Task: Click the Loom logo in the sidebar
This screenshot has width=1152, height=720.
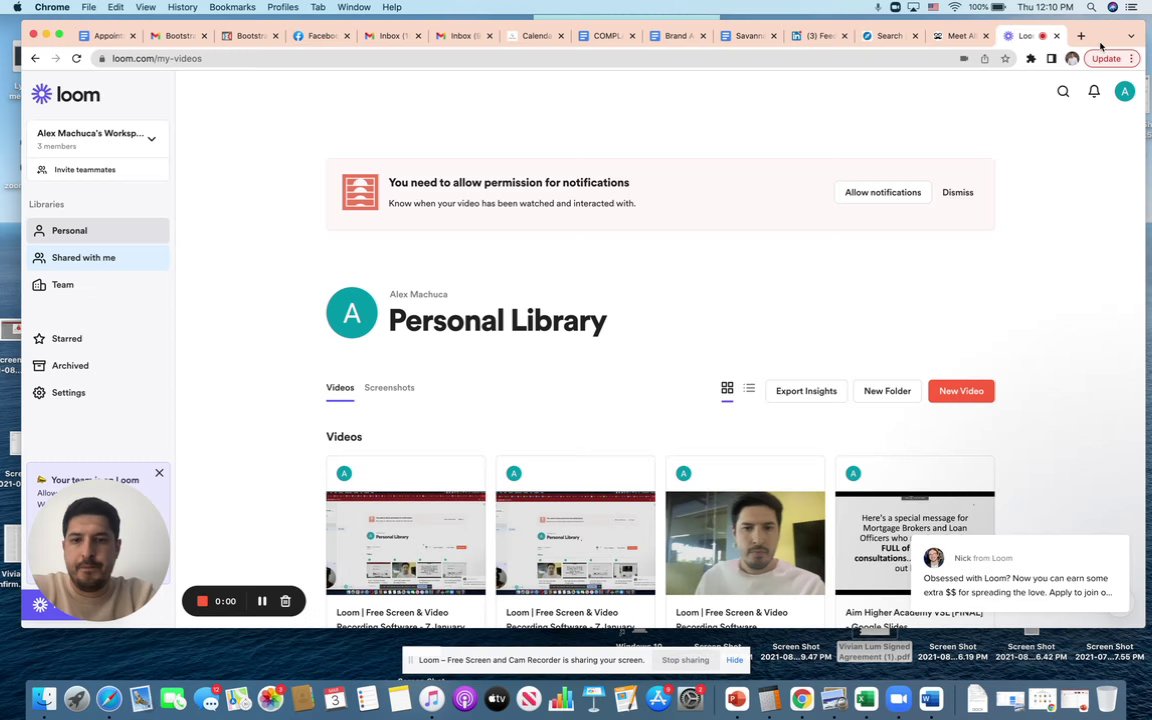Action: [x=65, y=94]
